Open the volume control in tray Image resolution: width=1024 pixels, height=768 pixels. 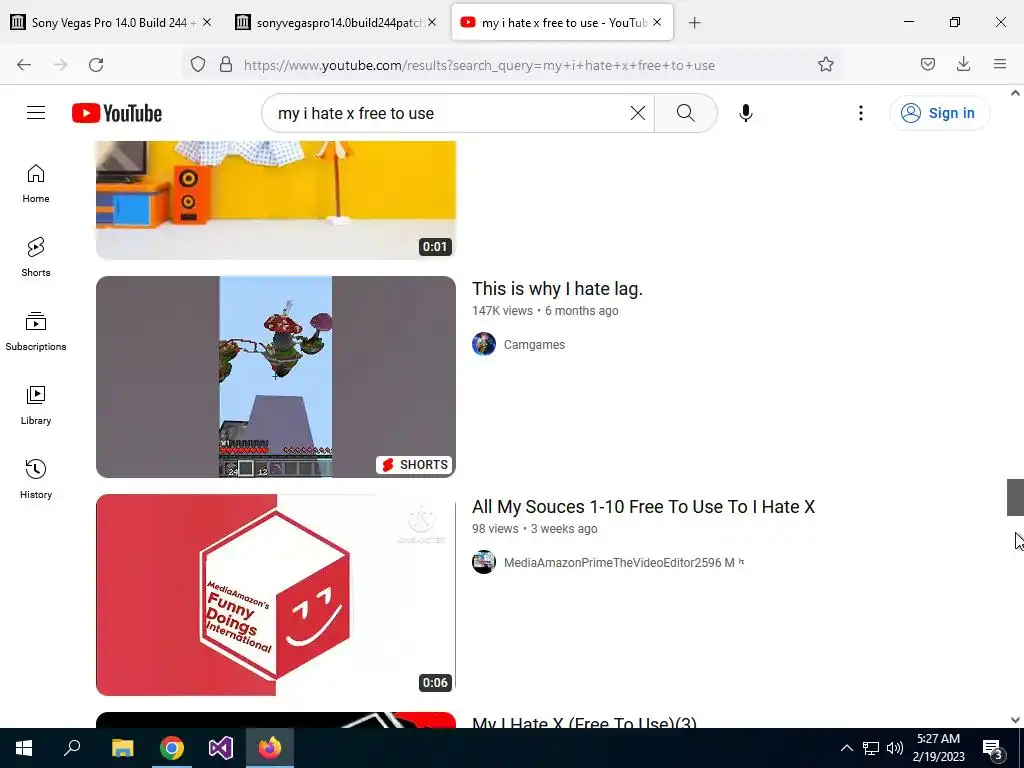pyautogui.click(x=895, y=748)
